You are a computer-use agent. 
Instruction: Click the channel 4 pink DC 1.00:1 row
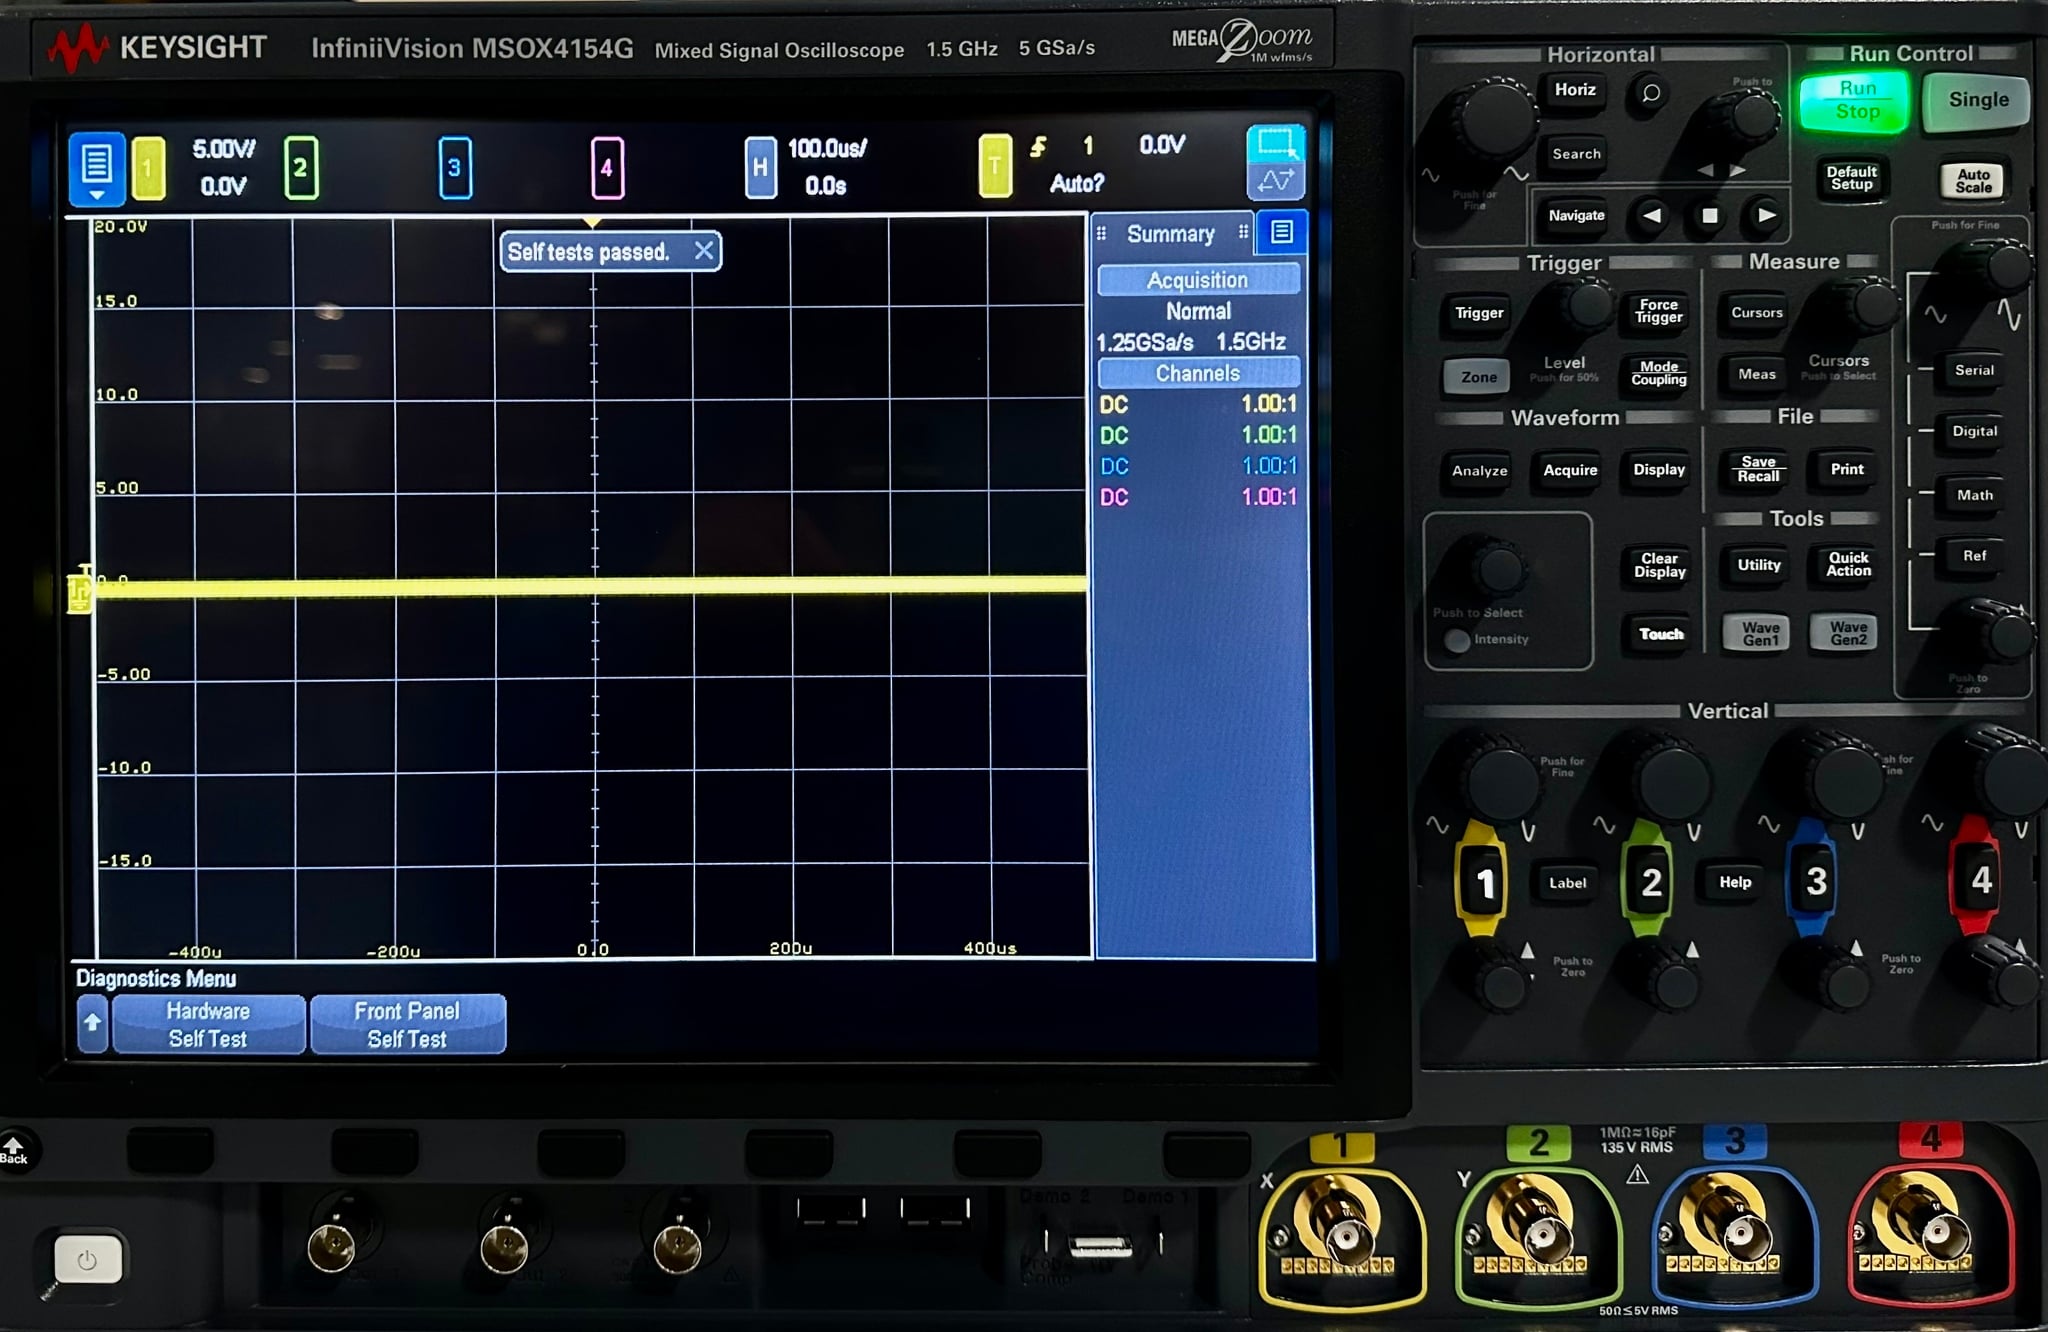[1198, 497]
